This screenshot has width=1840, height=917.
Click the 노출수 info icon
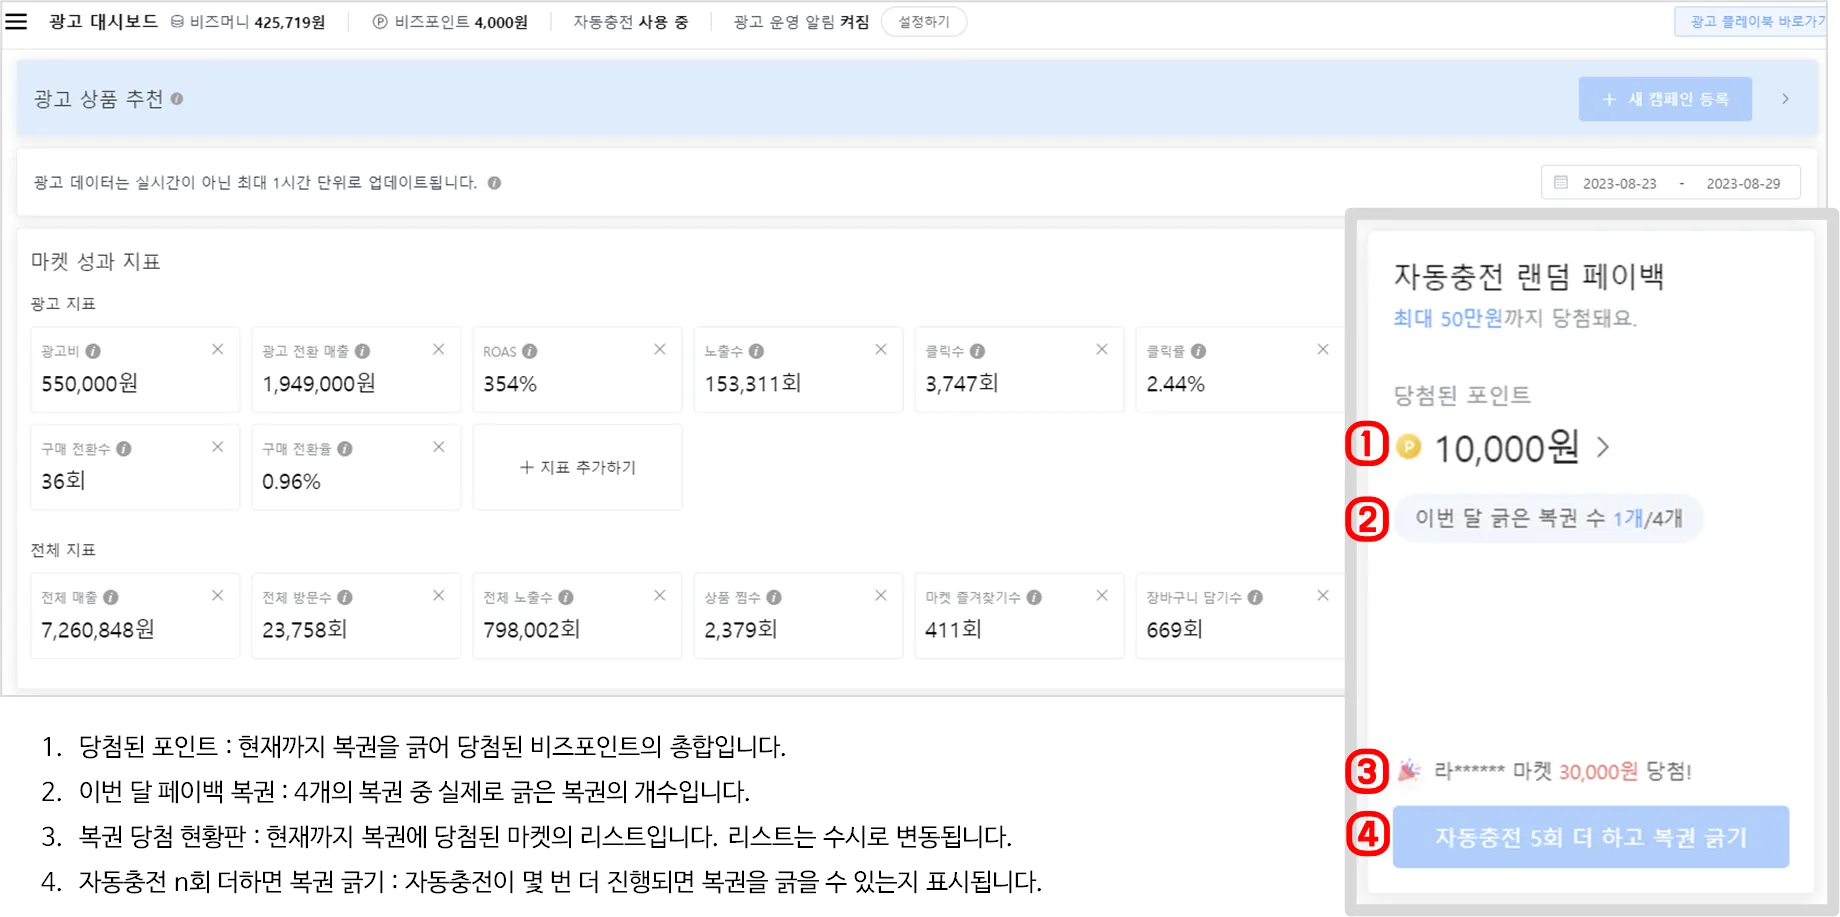point(756,351)
